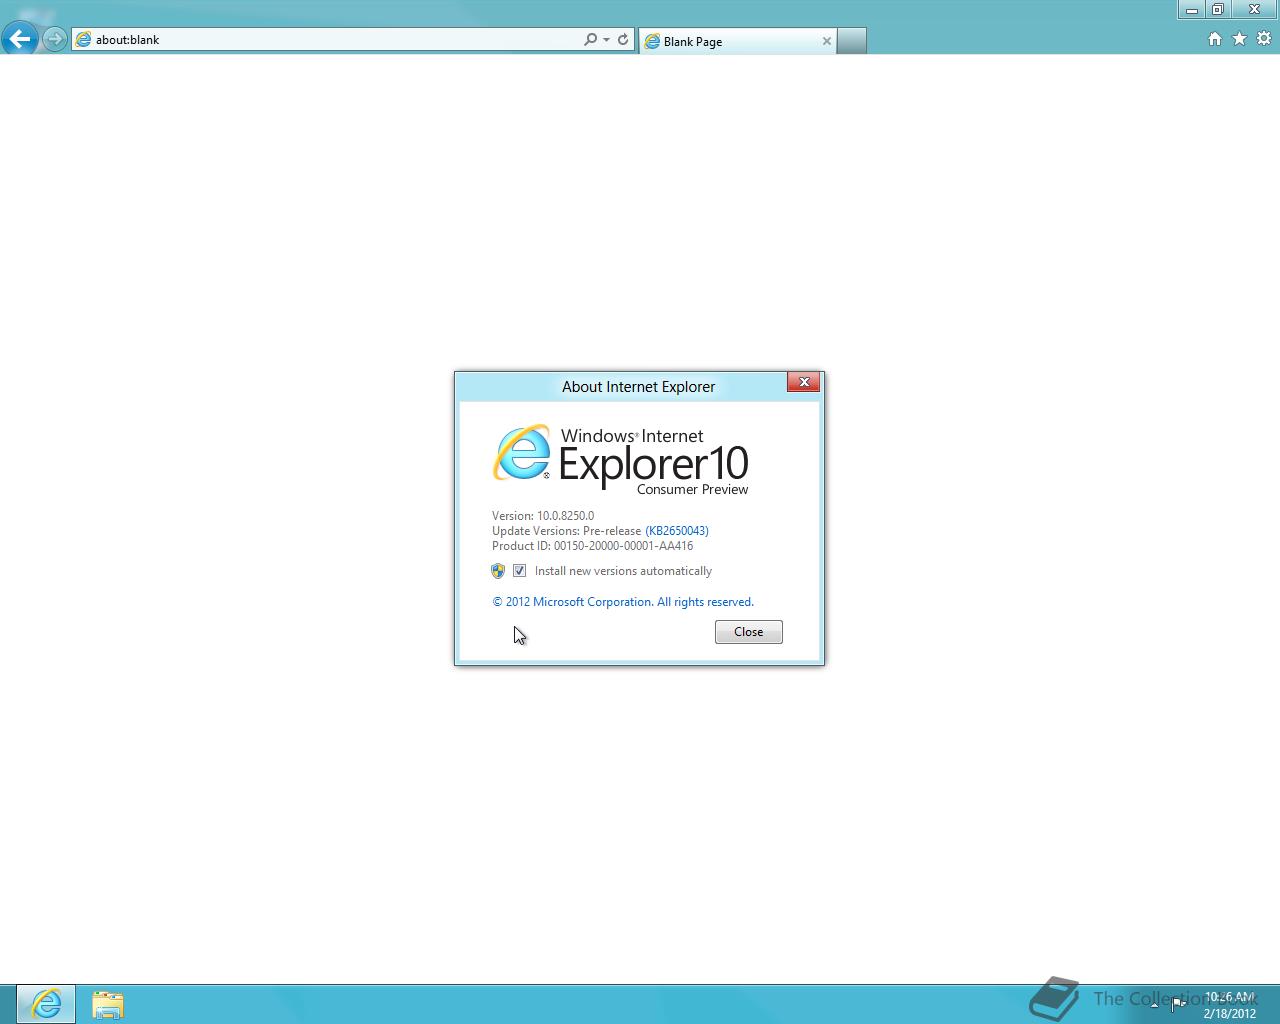This screenshot has height=1024, width=1280.
Task: Click the Consumer Preview label
Action: point(693,490)
